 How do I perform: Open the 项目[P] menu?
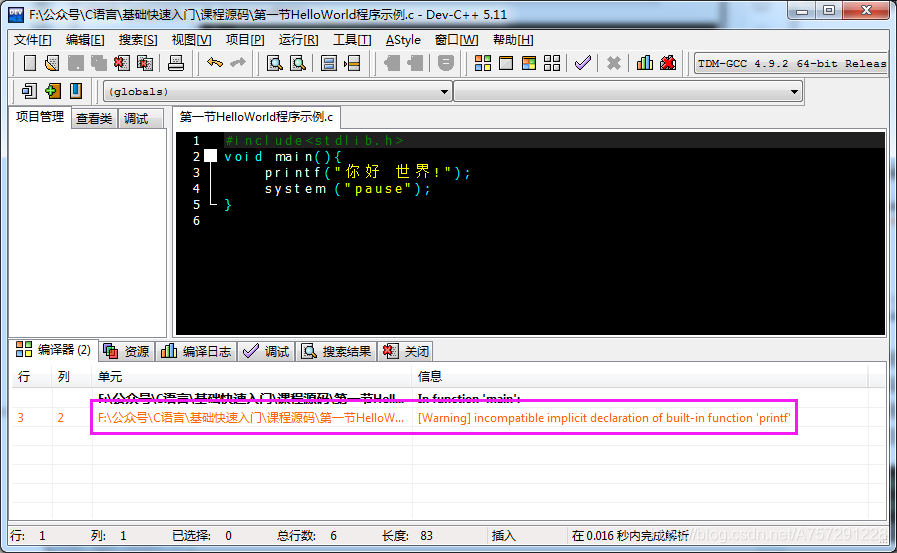(245, 40)
